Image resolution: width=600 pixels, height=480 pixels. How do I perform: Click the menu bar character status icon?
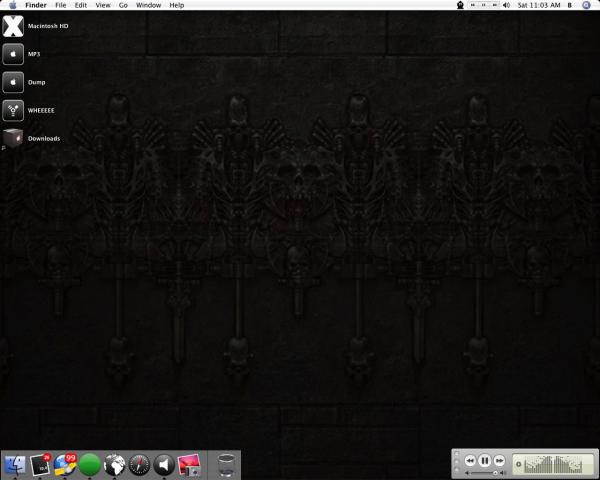[460, 5]
